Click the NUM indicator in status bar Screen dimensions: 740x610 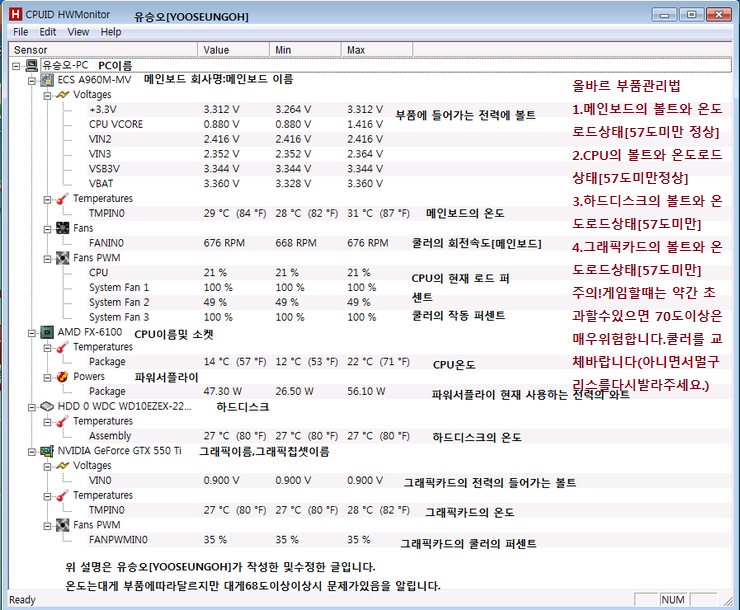[673, 600]
